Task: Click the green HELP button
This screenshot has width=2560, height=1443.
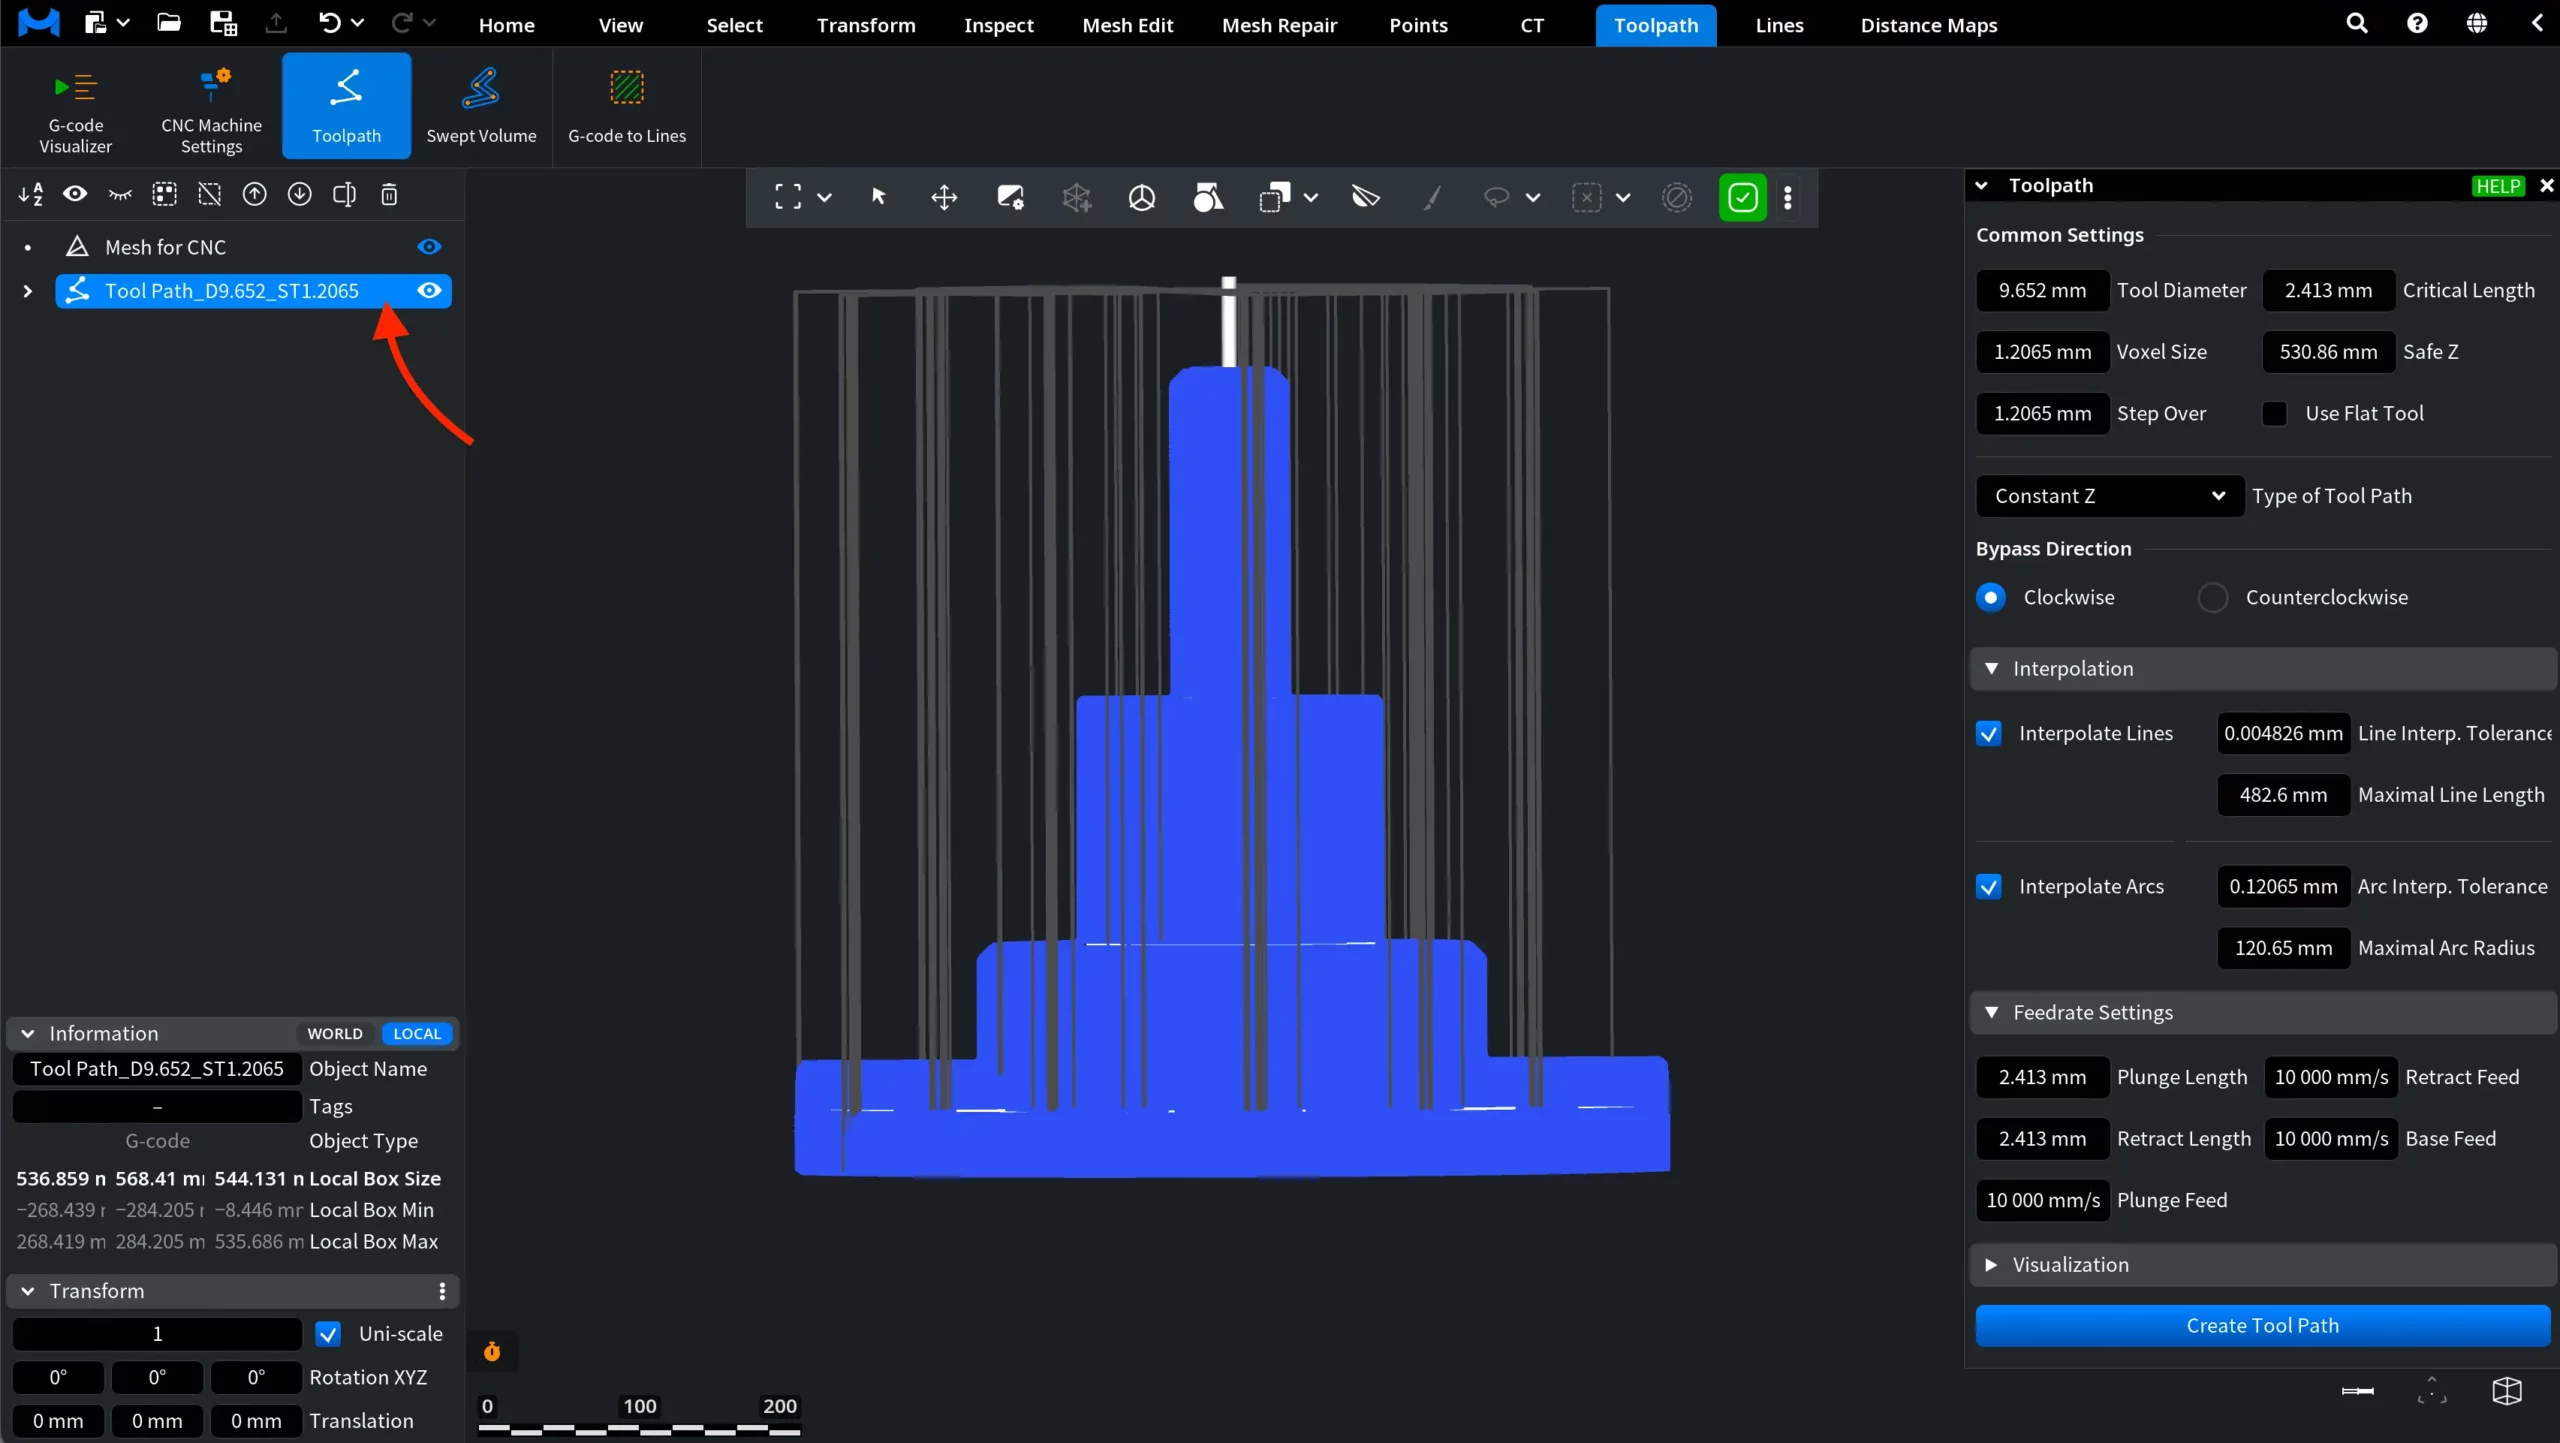Action: pos(2498,186)
